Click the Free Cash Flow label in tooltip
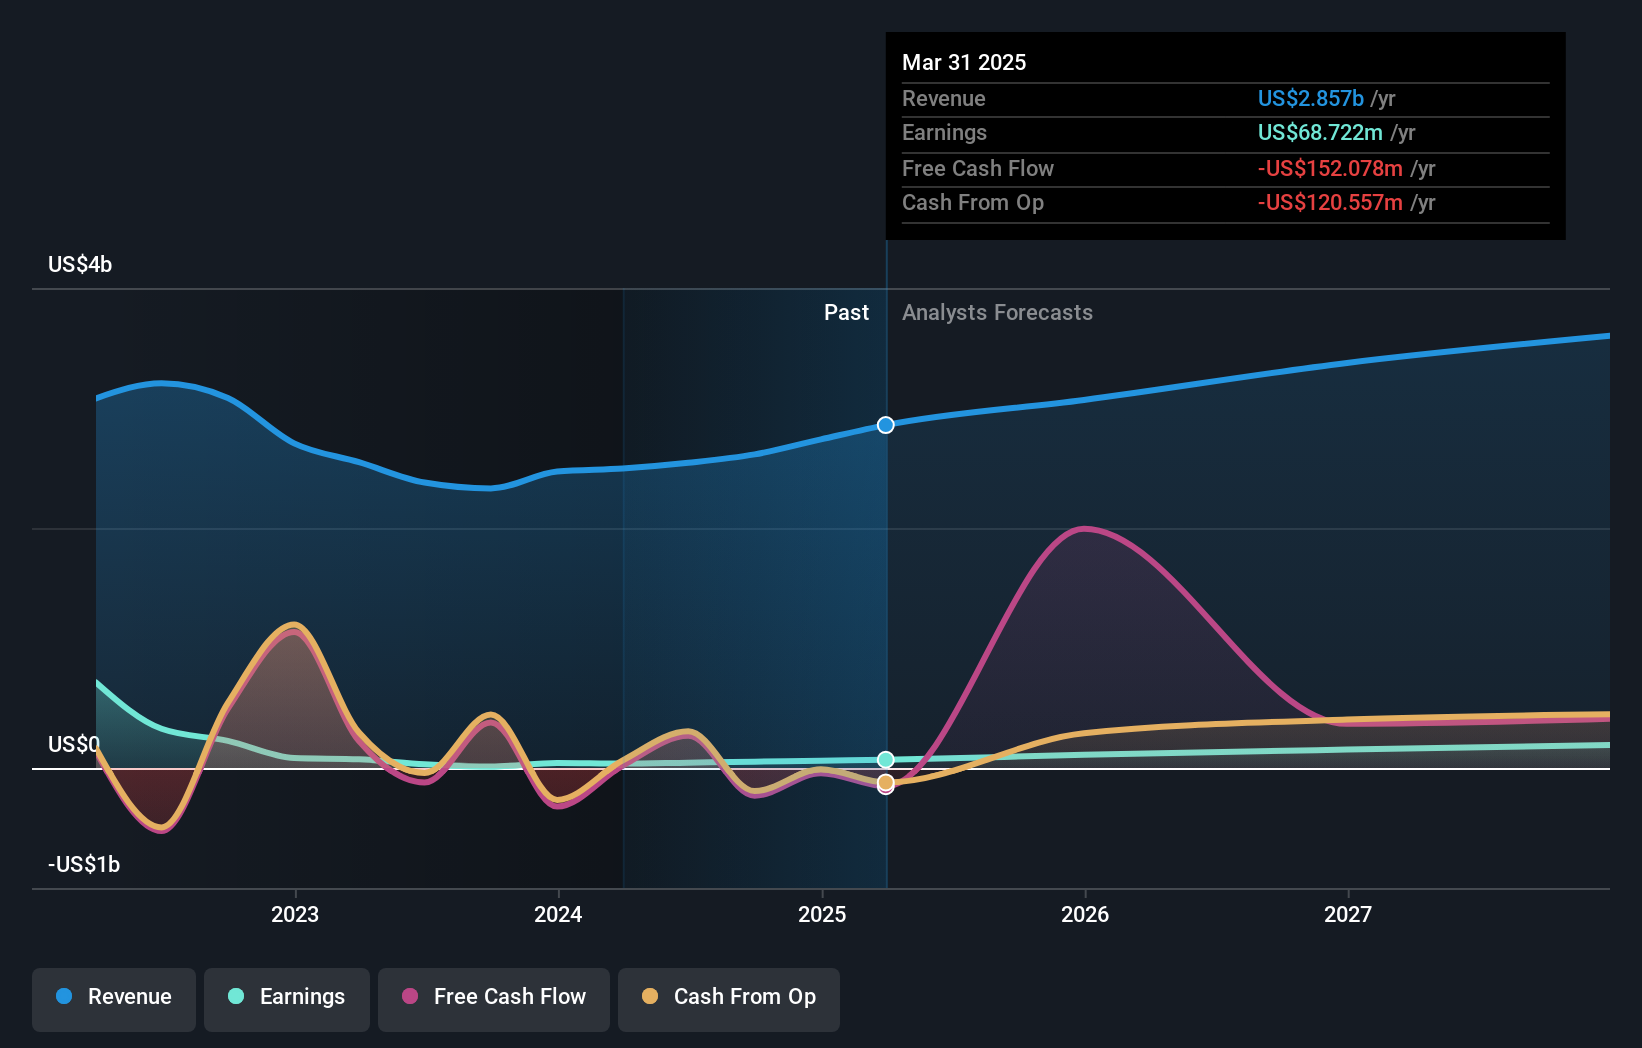 (978, 168)
